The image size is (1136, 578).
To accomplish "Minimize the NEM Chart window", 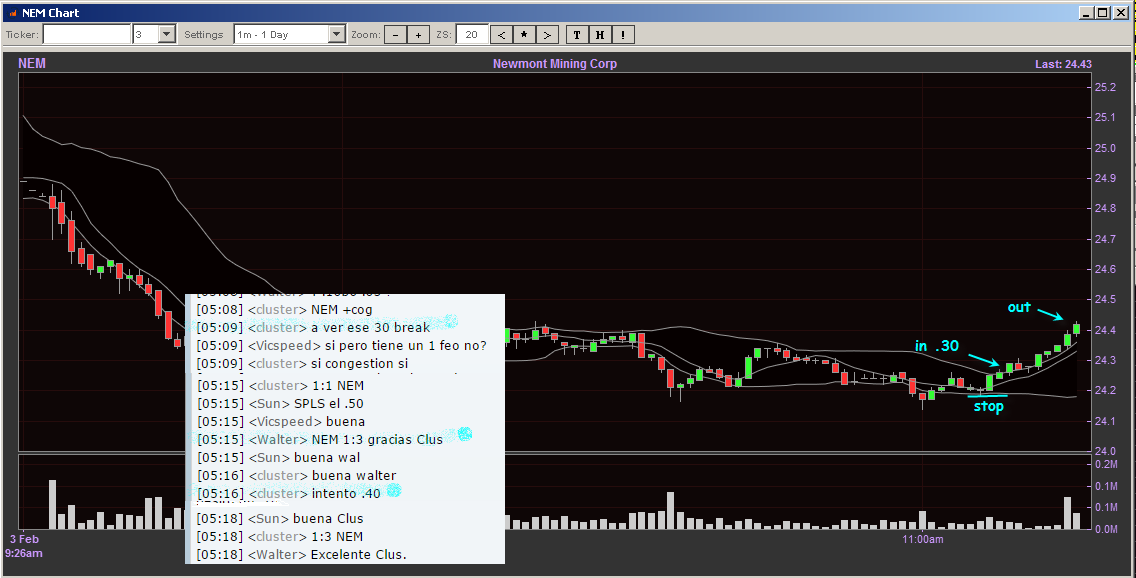I will tap(1086, 13).
